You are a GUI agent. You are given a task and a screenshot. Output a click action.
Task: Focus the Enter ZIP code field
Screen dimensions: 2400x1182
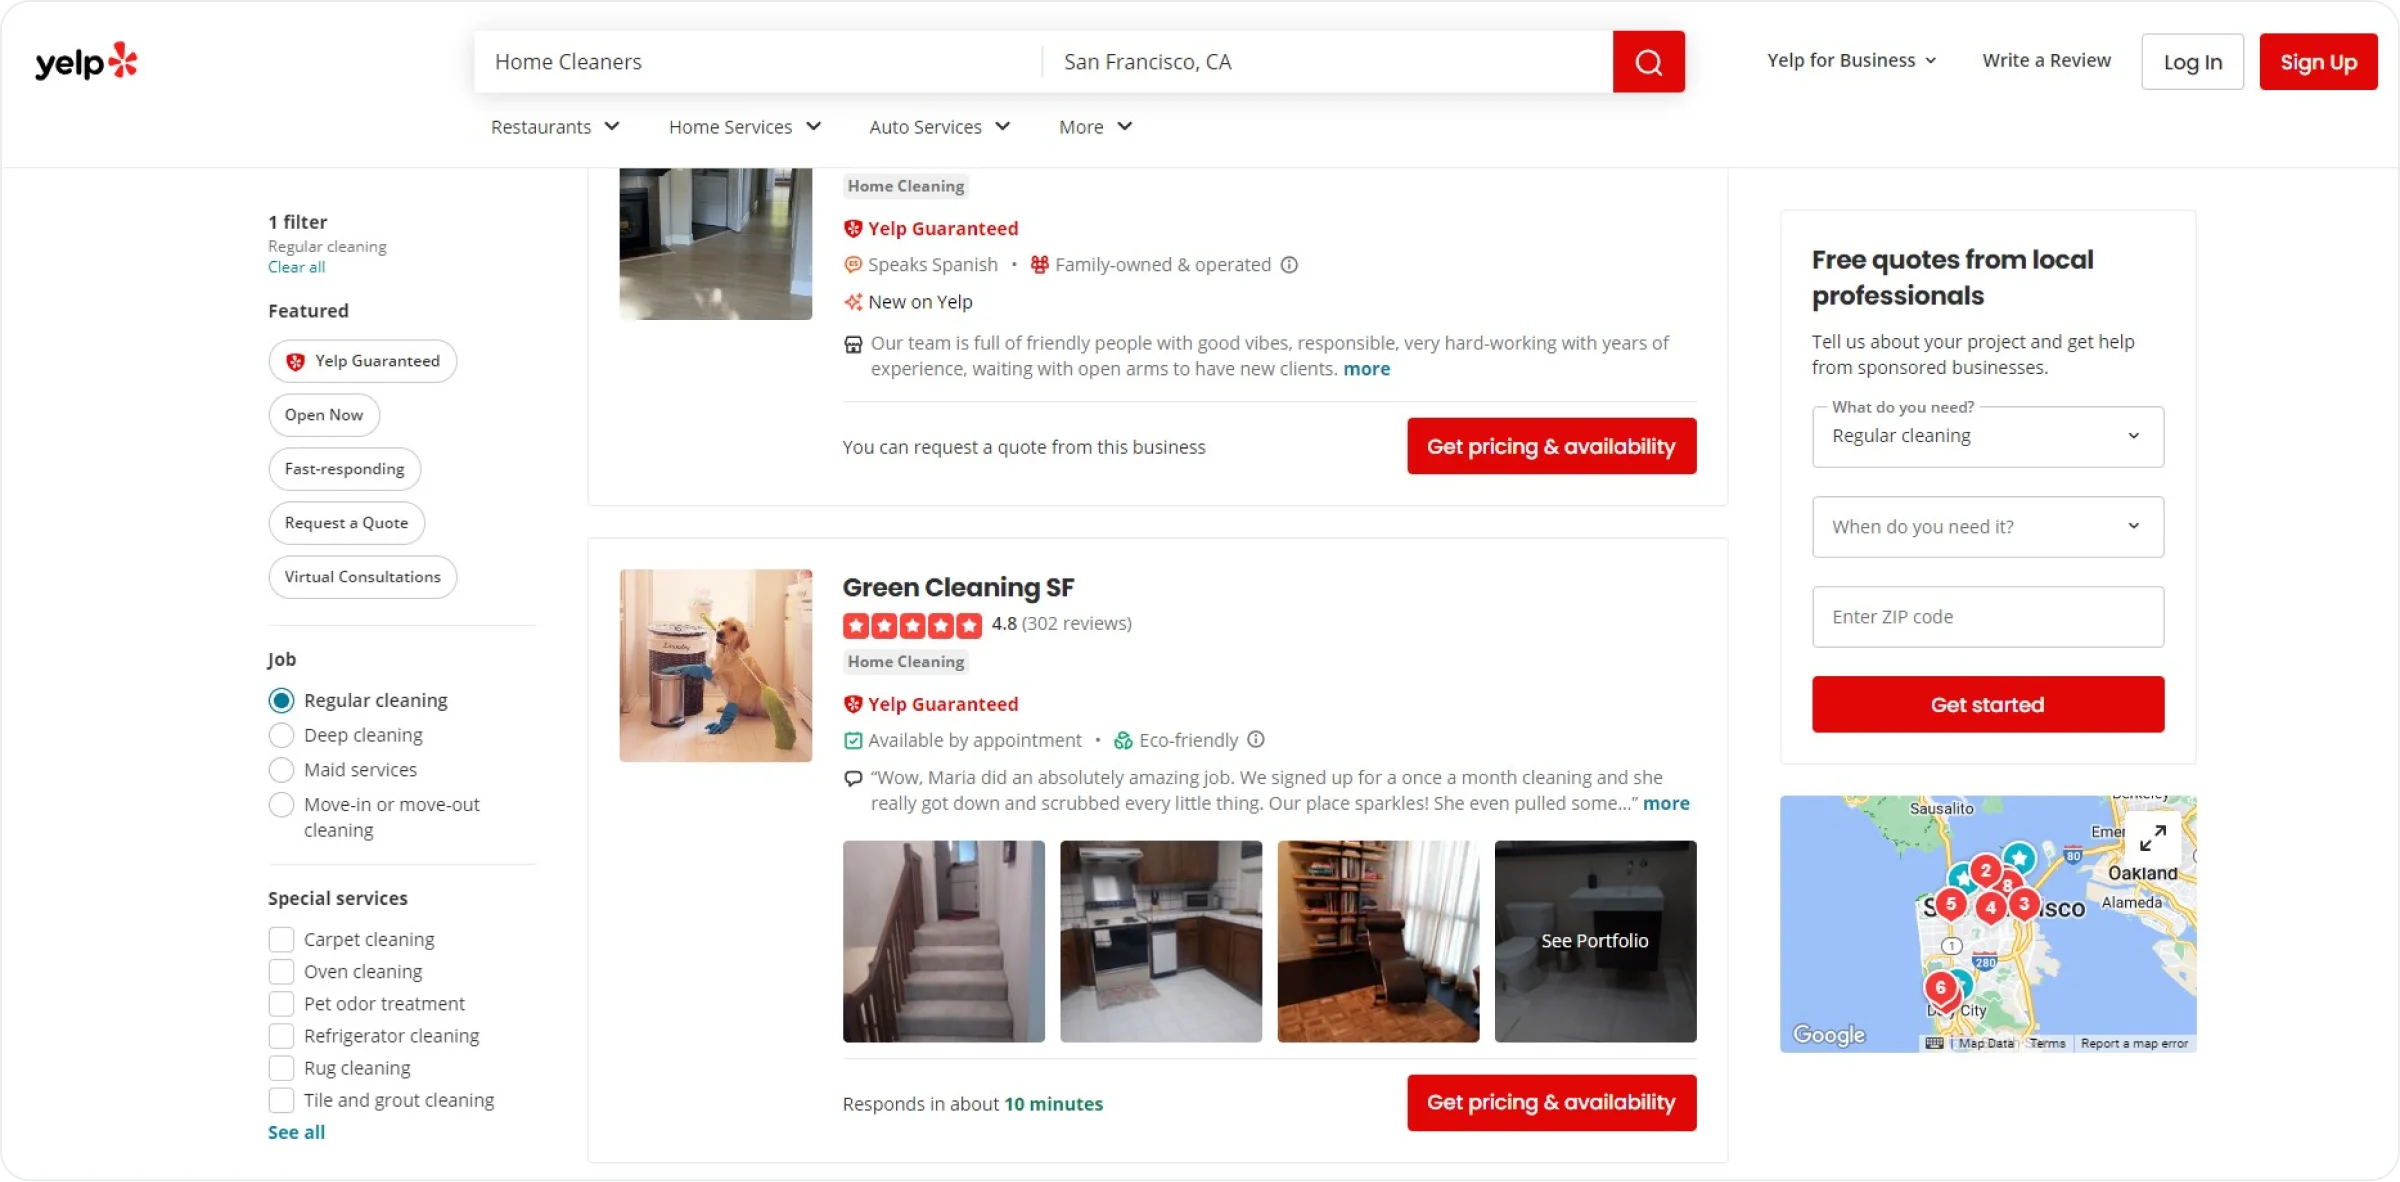coord(1987,617)
